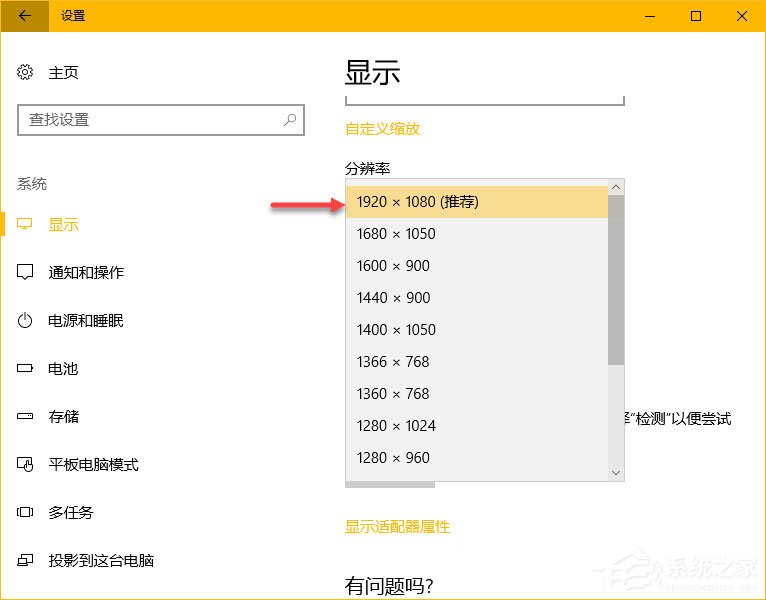Image resolution: width=766 pixels, height=600 pixels.
Task: Open the 显示适配器属性 link
Action: pyautogui.click(x=398, y=527)
